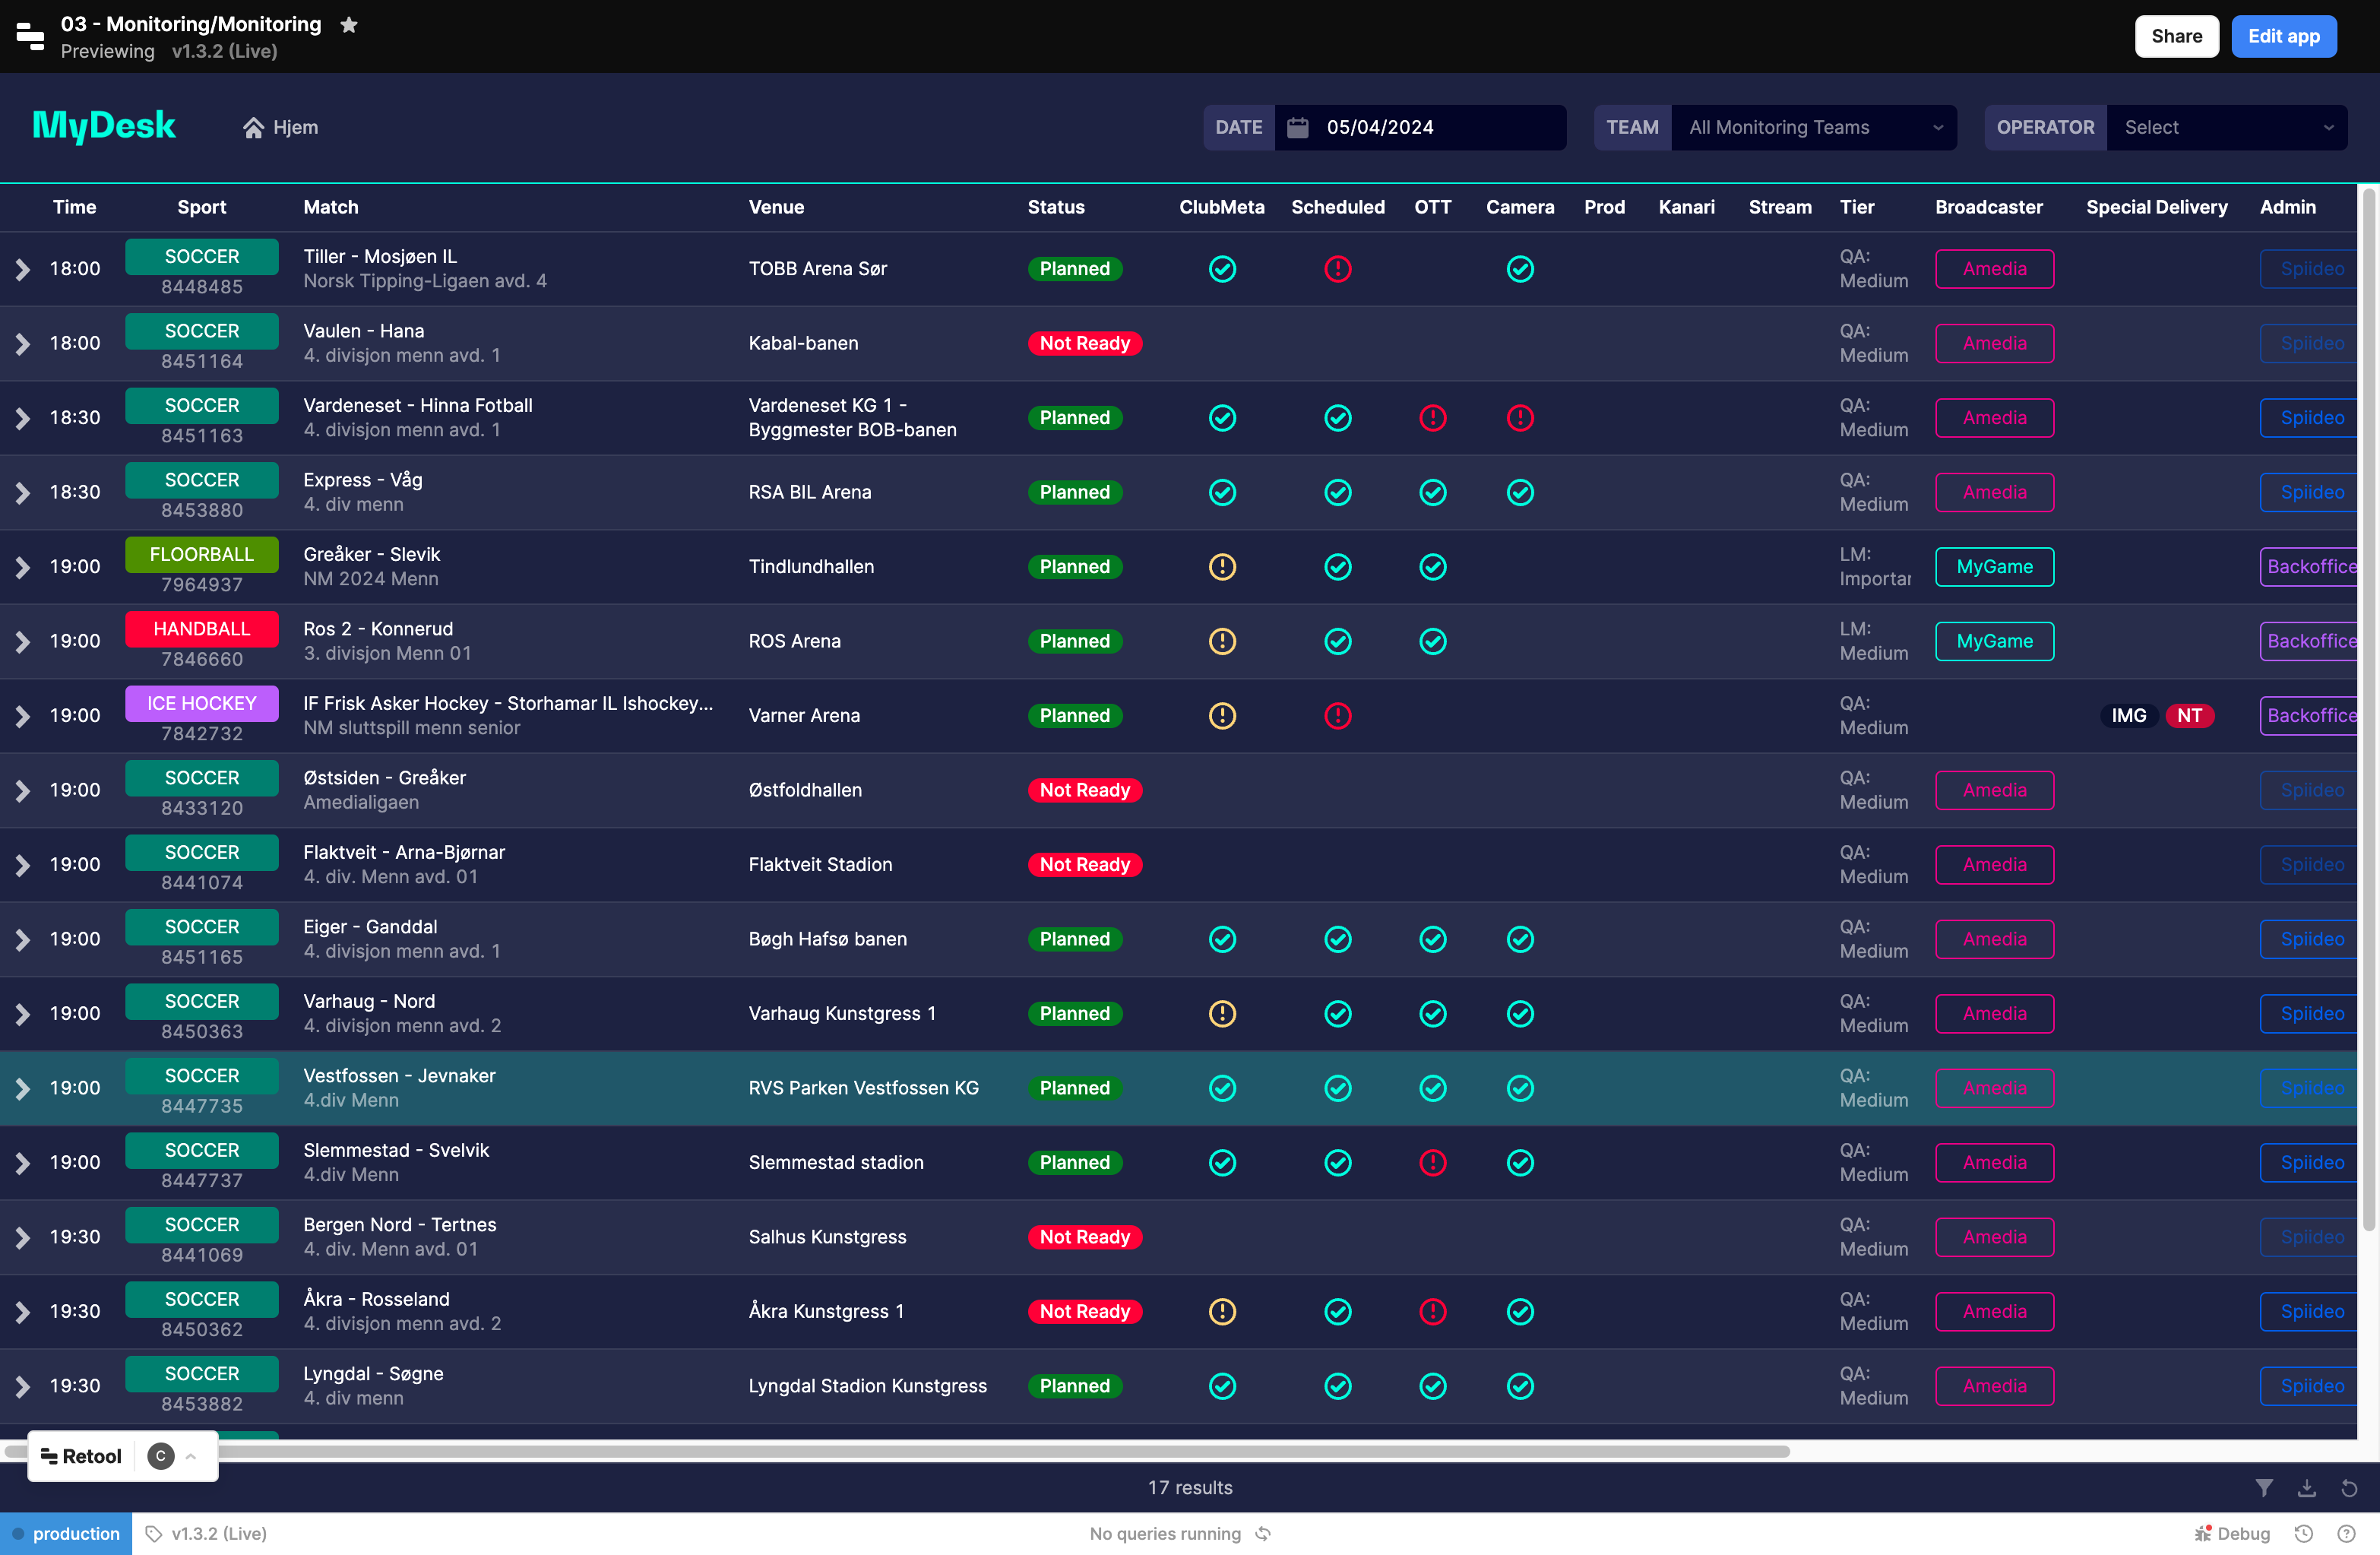Click the filter icon in the table footer
Screen dimensions: 2380x1555
[2264, 1487]
